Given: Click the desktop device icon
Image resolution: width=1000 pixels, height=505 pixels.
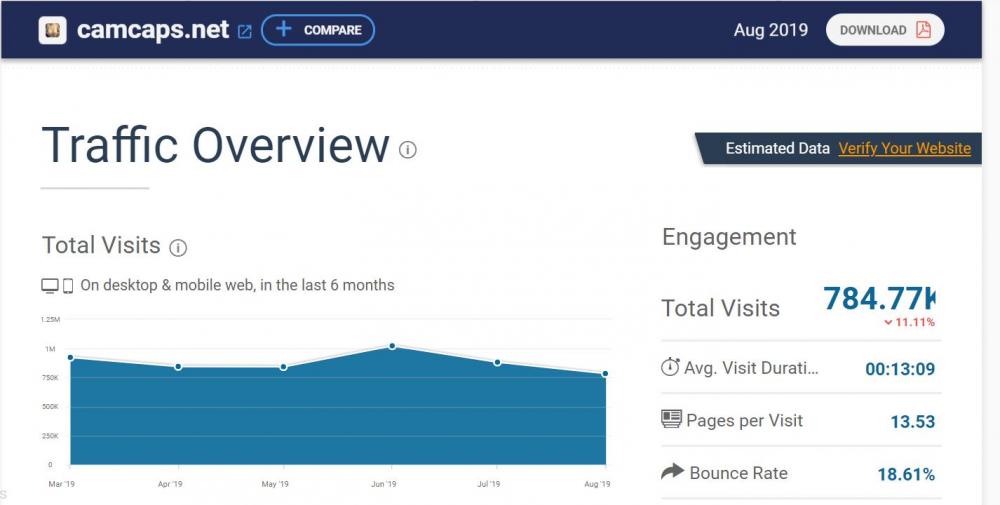Looking at the screenshot, I should coord(50,286).
